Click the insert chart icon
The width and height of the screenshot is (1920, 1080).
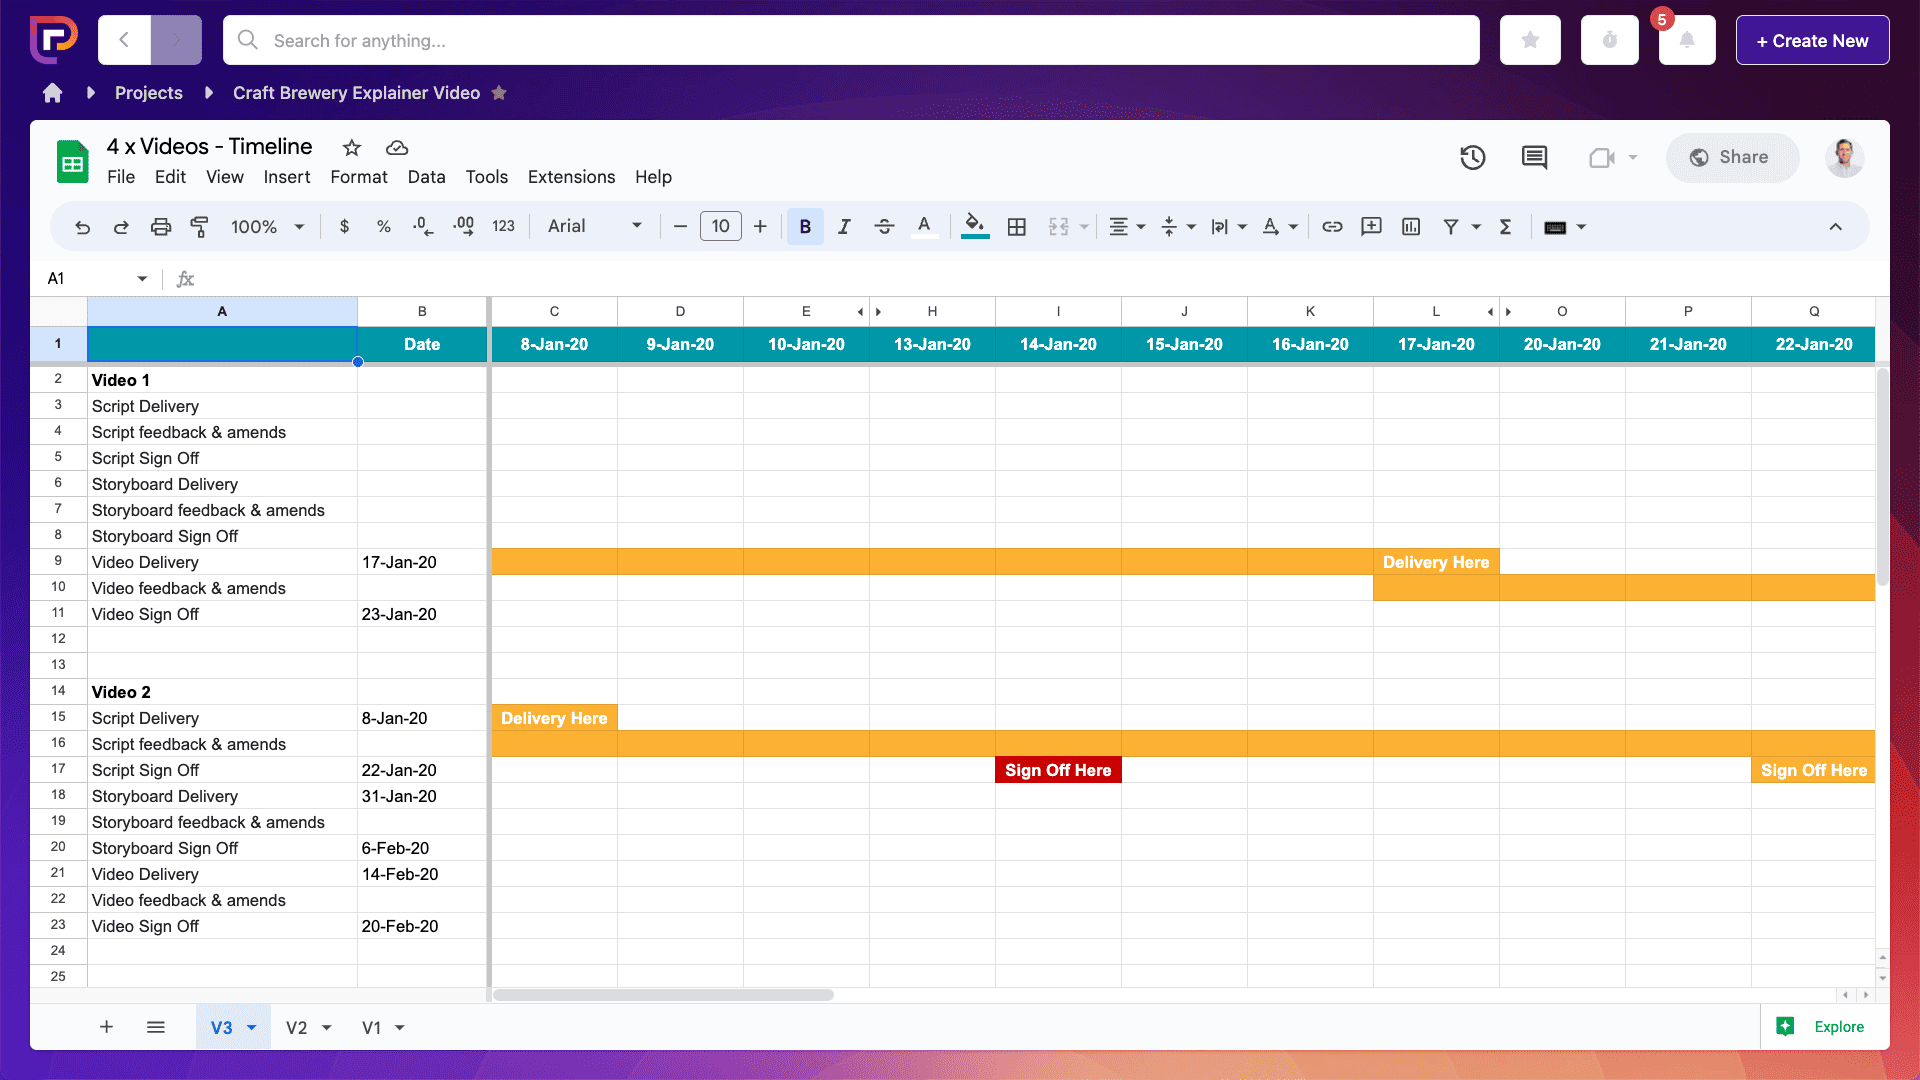click(1411, 227)
